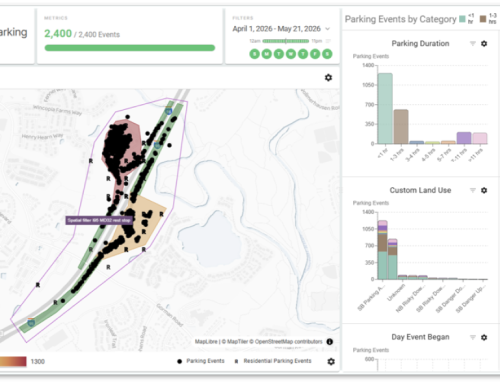
Task: Open Custom Land Use chart settings gear
Action: [484, 190]
